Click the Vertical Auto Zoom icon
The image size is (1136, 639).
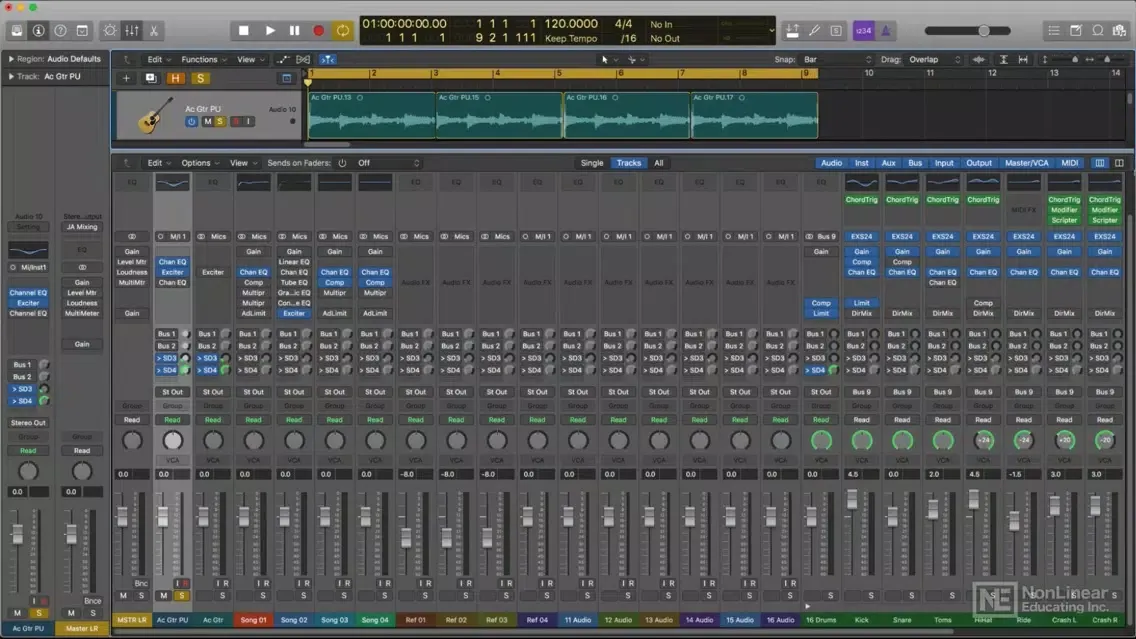pyautogui.click(x=1003, y=59)
